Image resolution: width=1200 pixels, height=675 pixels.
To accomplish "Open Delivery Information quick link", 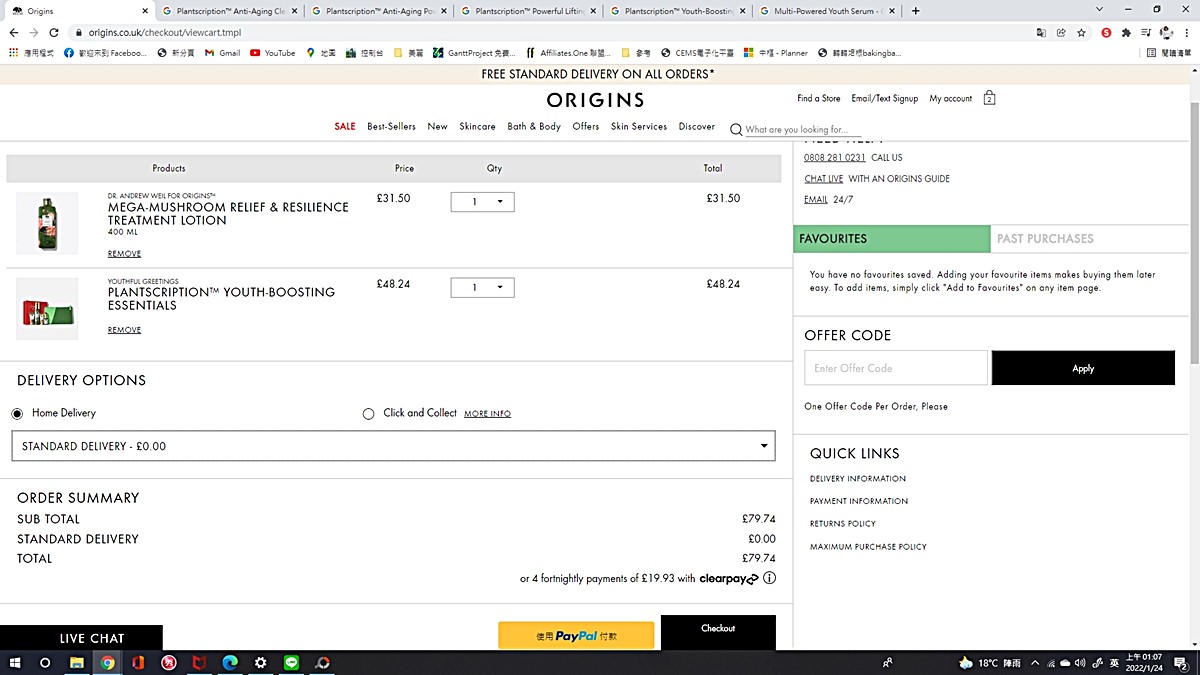I will (858, 479).
